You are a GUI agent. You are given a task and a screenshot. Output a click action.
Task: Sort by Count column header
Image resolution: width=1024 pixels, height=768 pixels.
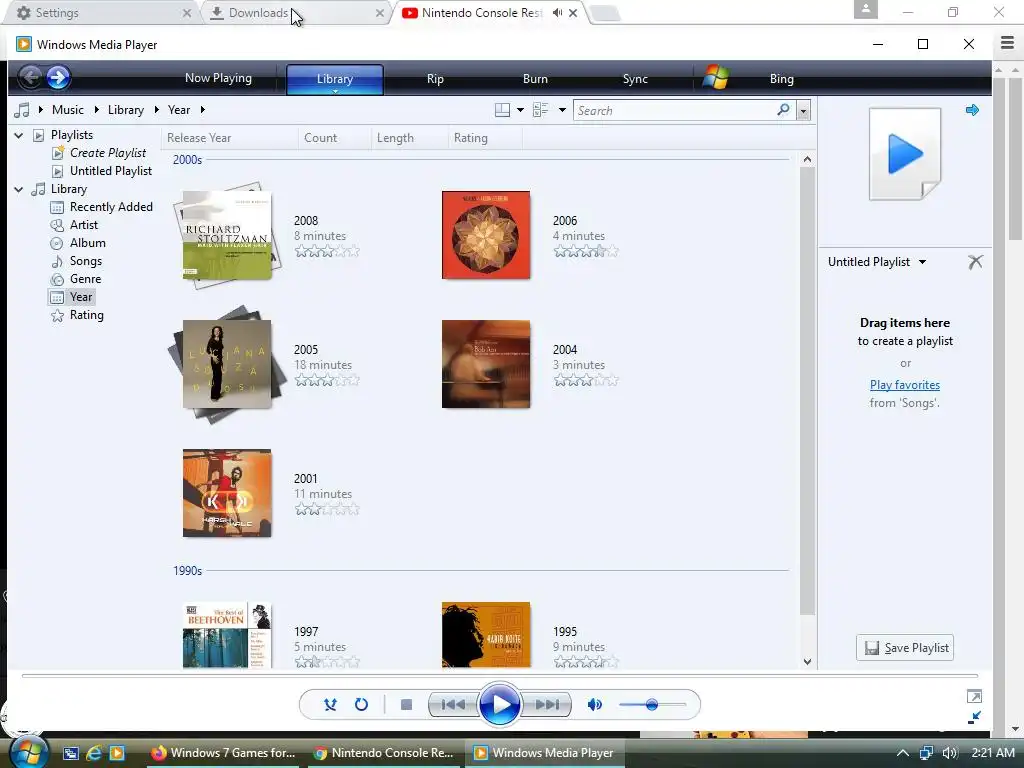[x=334, y=138]
